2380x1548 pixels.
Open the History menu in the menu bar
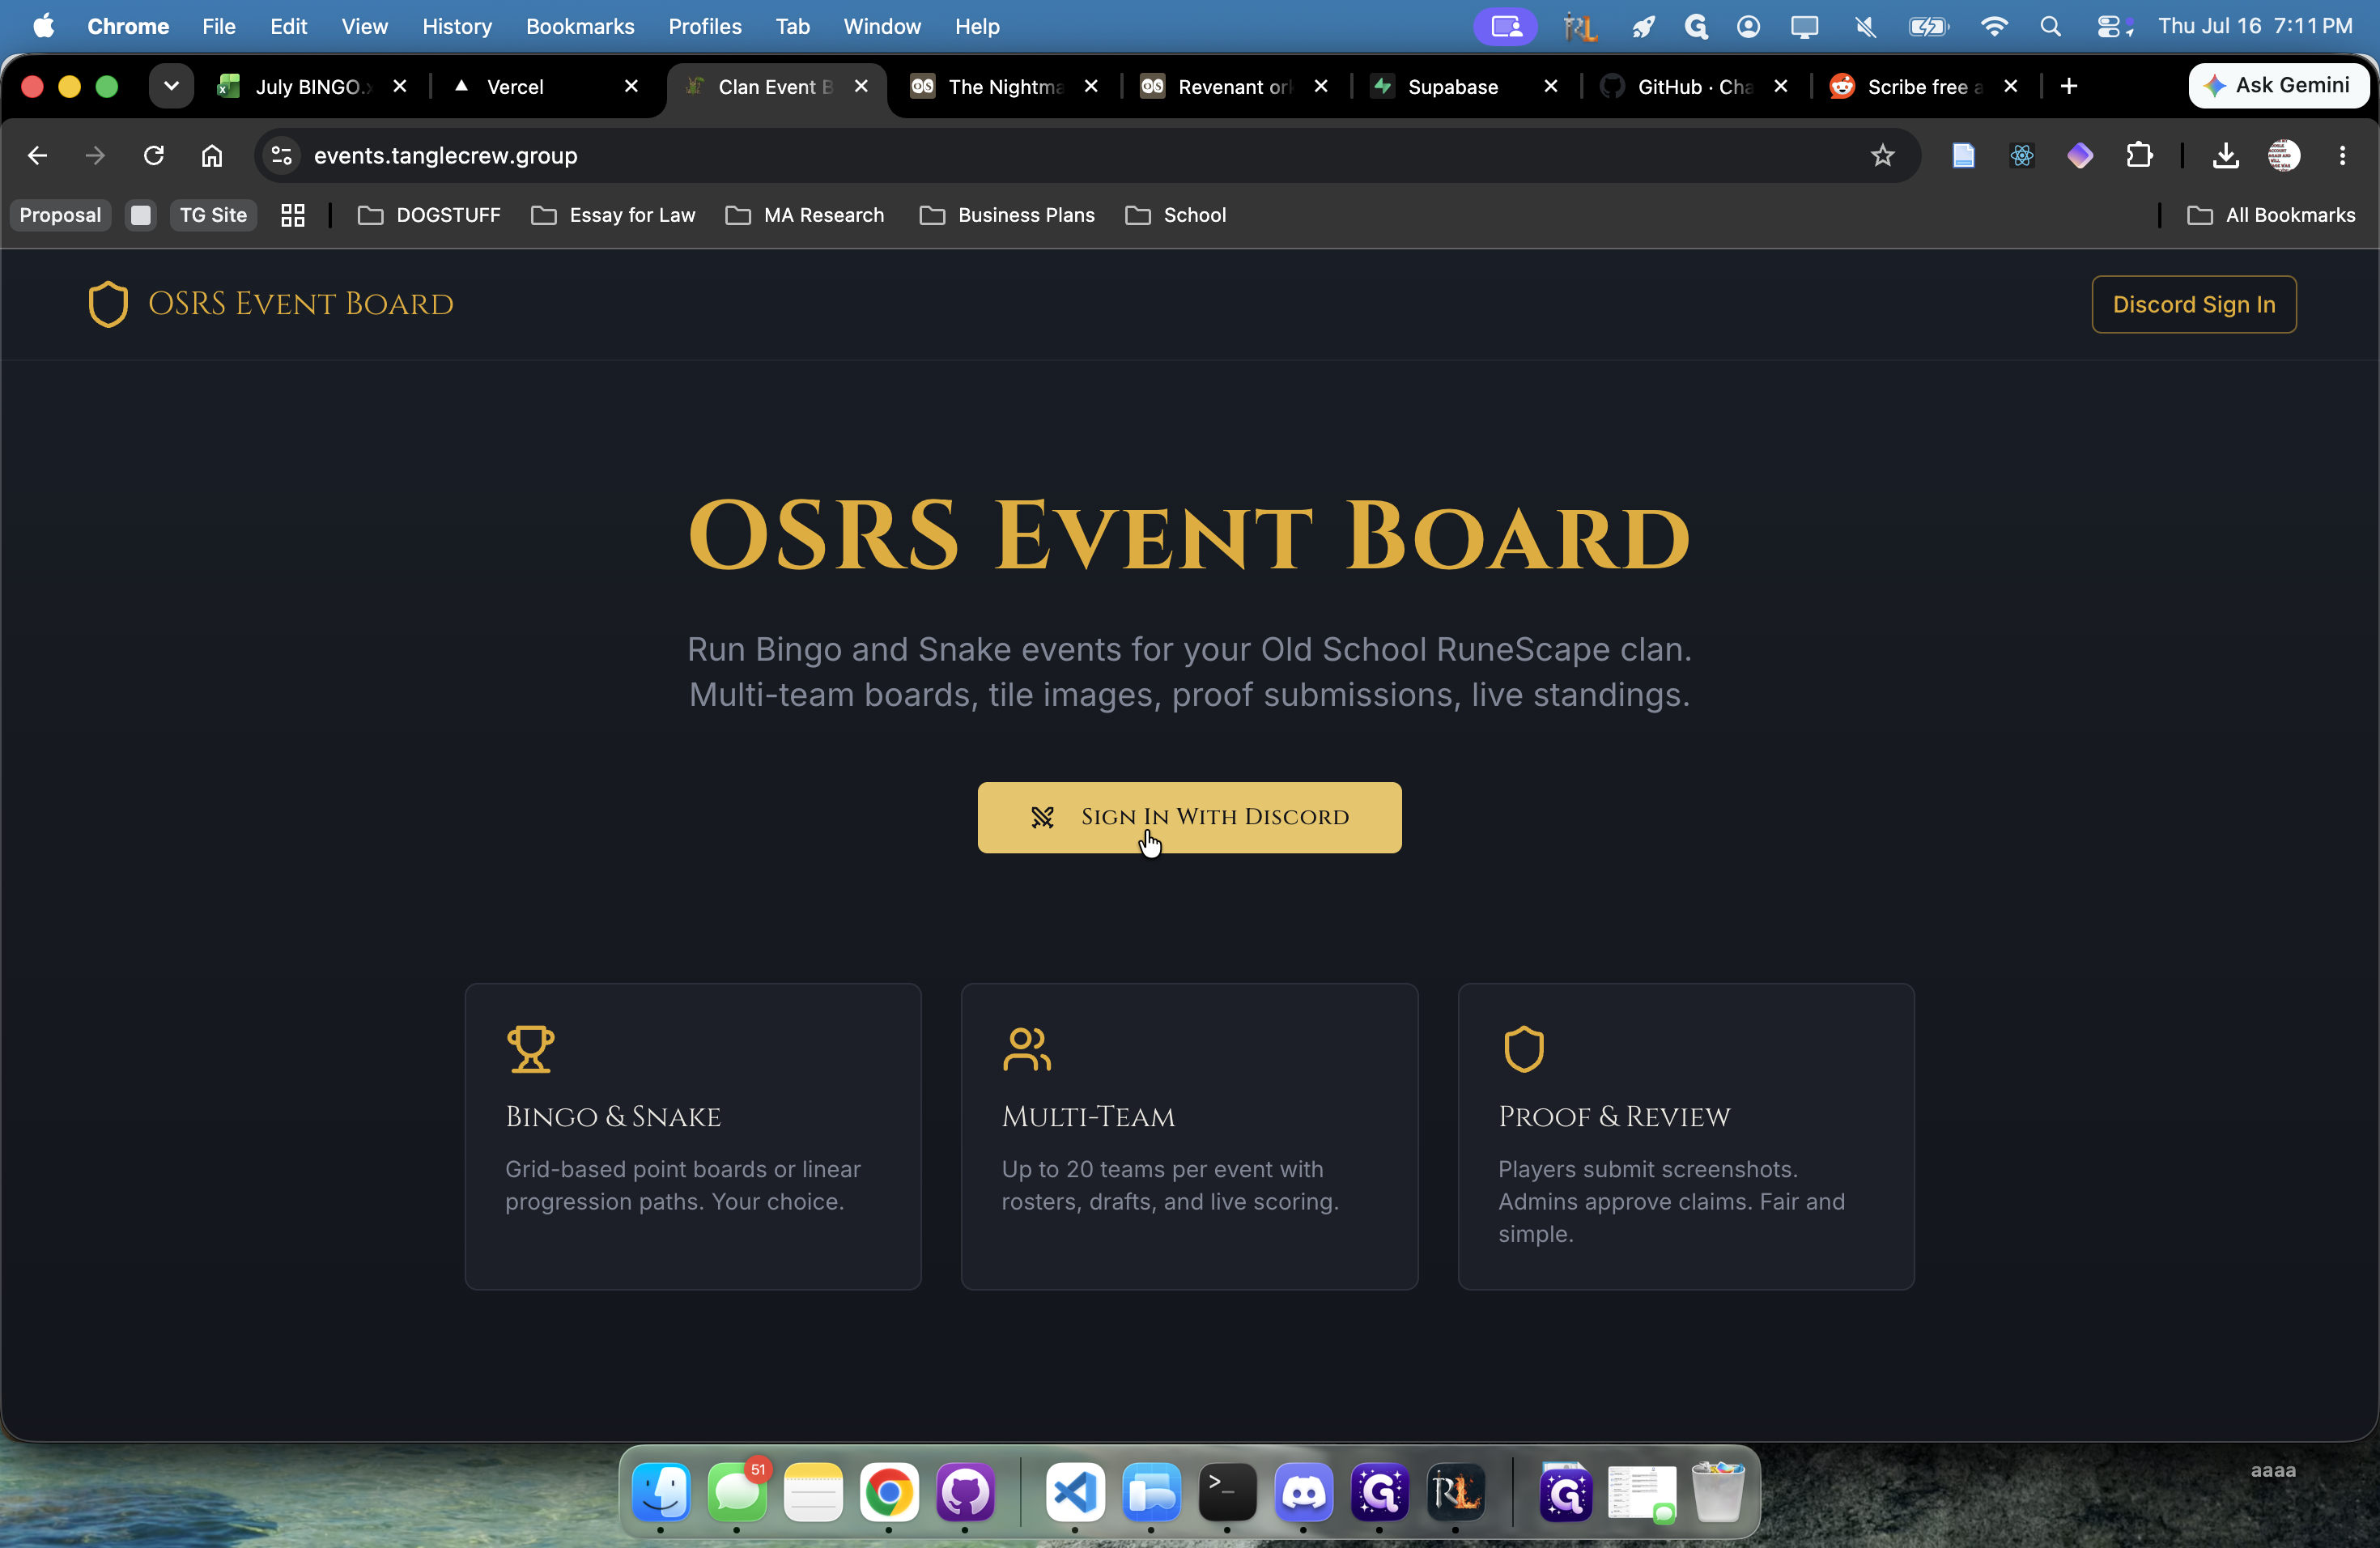coord(457,27)
